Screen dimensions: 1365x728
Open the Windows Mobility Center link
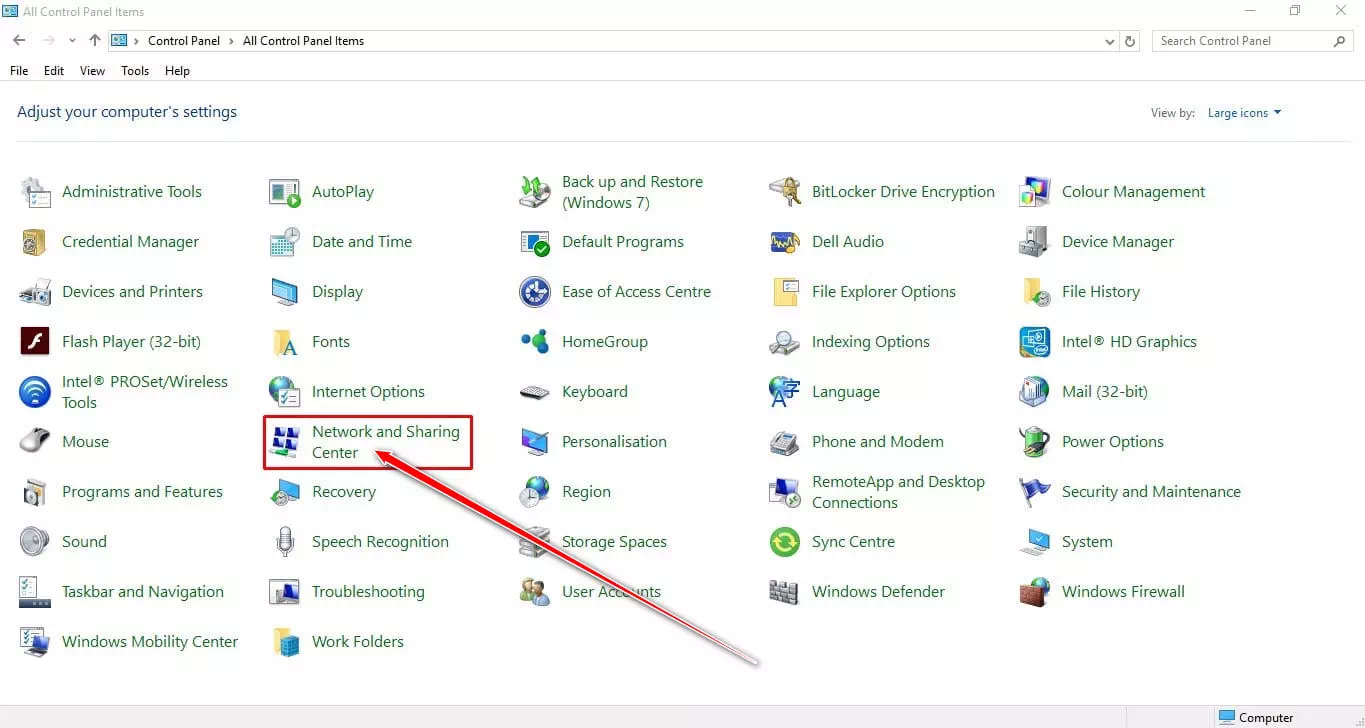150,642
